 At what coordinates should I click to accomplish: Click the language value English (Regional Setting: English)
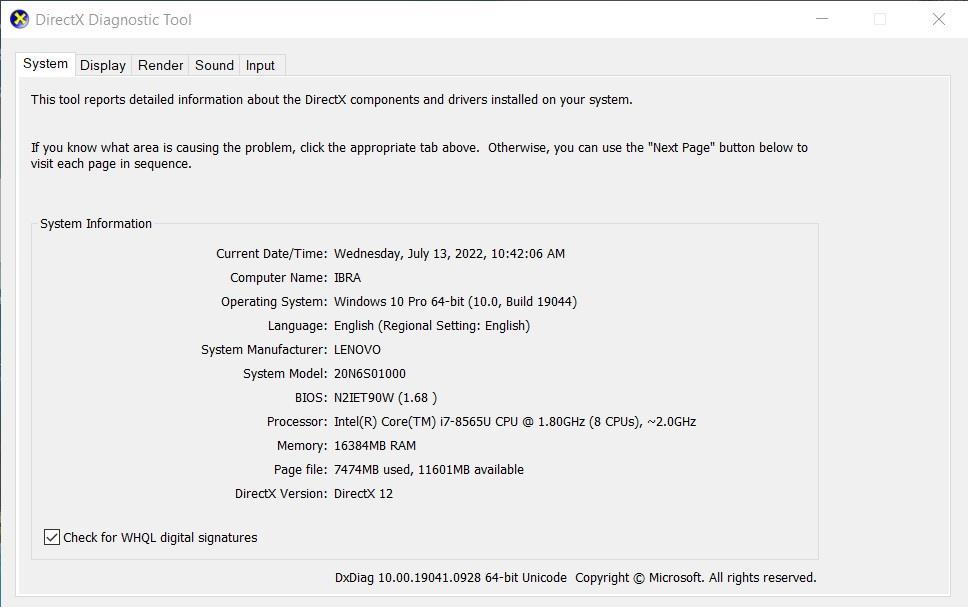click(x=432, y=326)
